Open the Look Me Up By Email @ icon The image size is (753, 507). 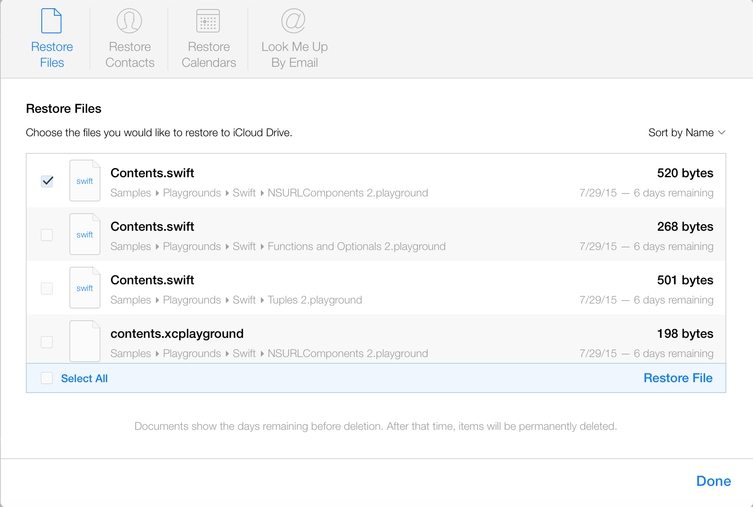[293, 21]
